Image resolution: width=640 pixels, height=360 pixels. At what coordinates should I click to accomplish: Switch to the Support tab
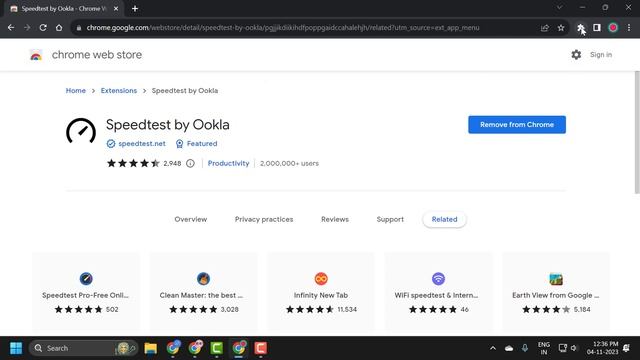point(390,219)
